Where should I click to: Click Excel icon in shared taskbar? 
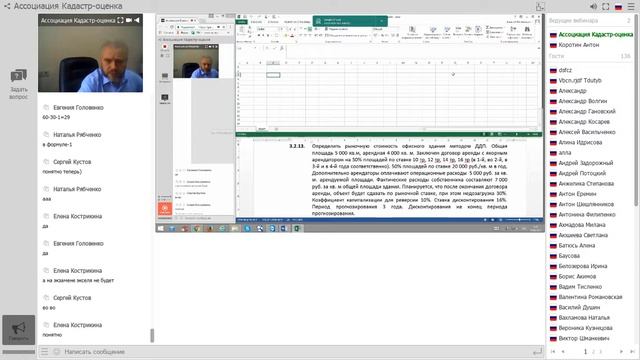(297, 229)
